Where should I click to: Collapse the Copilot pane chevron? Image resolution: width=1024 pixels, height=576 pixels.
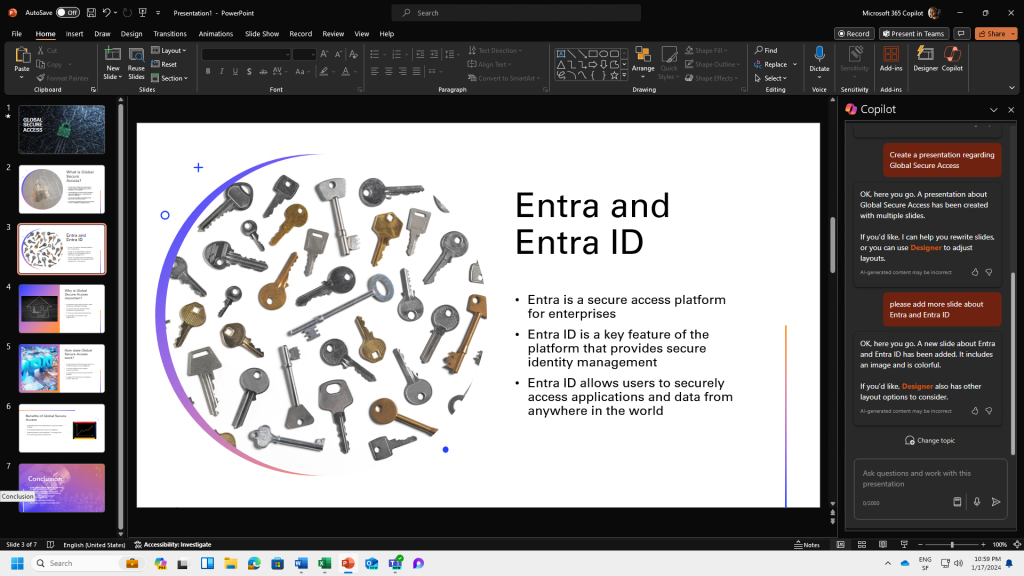[993, 110]
